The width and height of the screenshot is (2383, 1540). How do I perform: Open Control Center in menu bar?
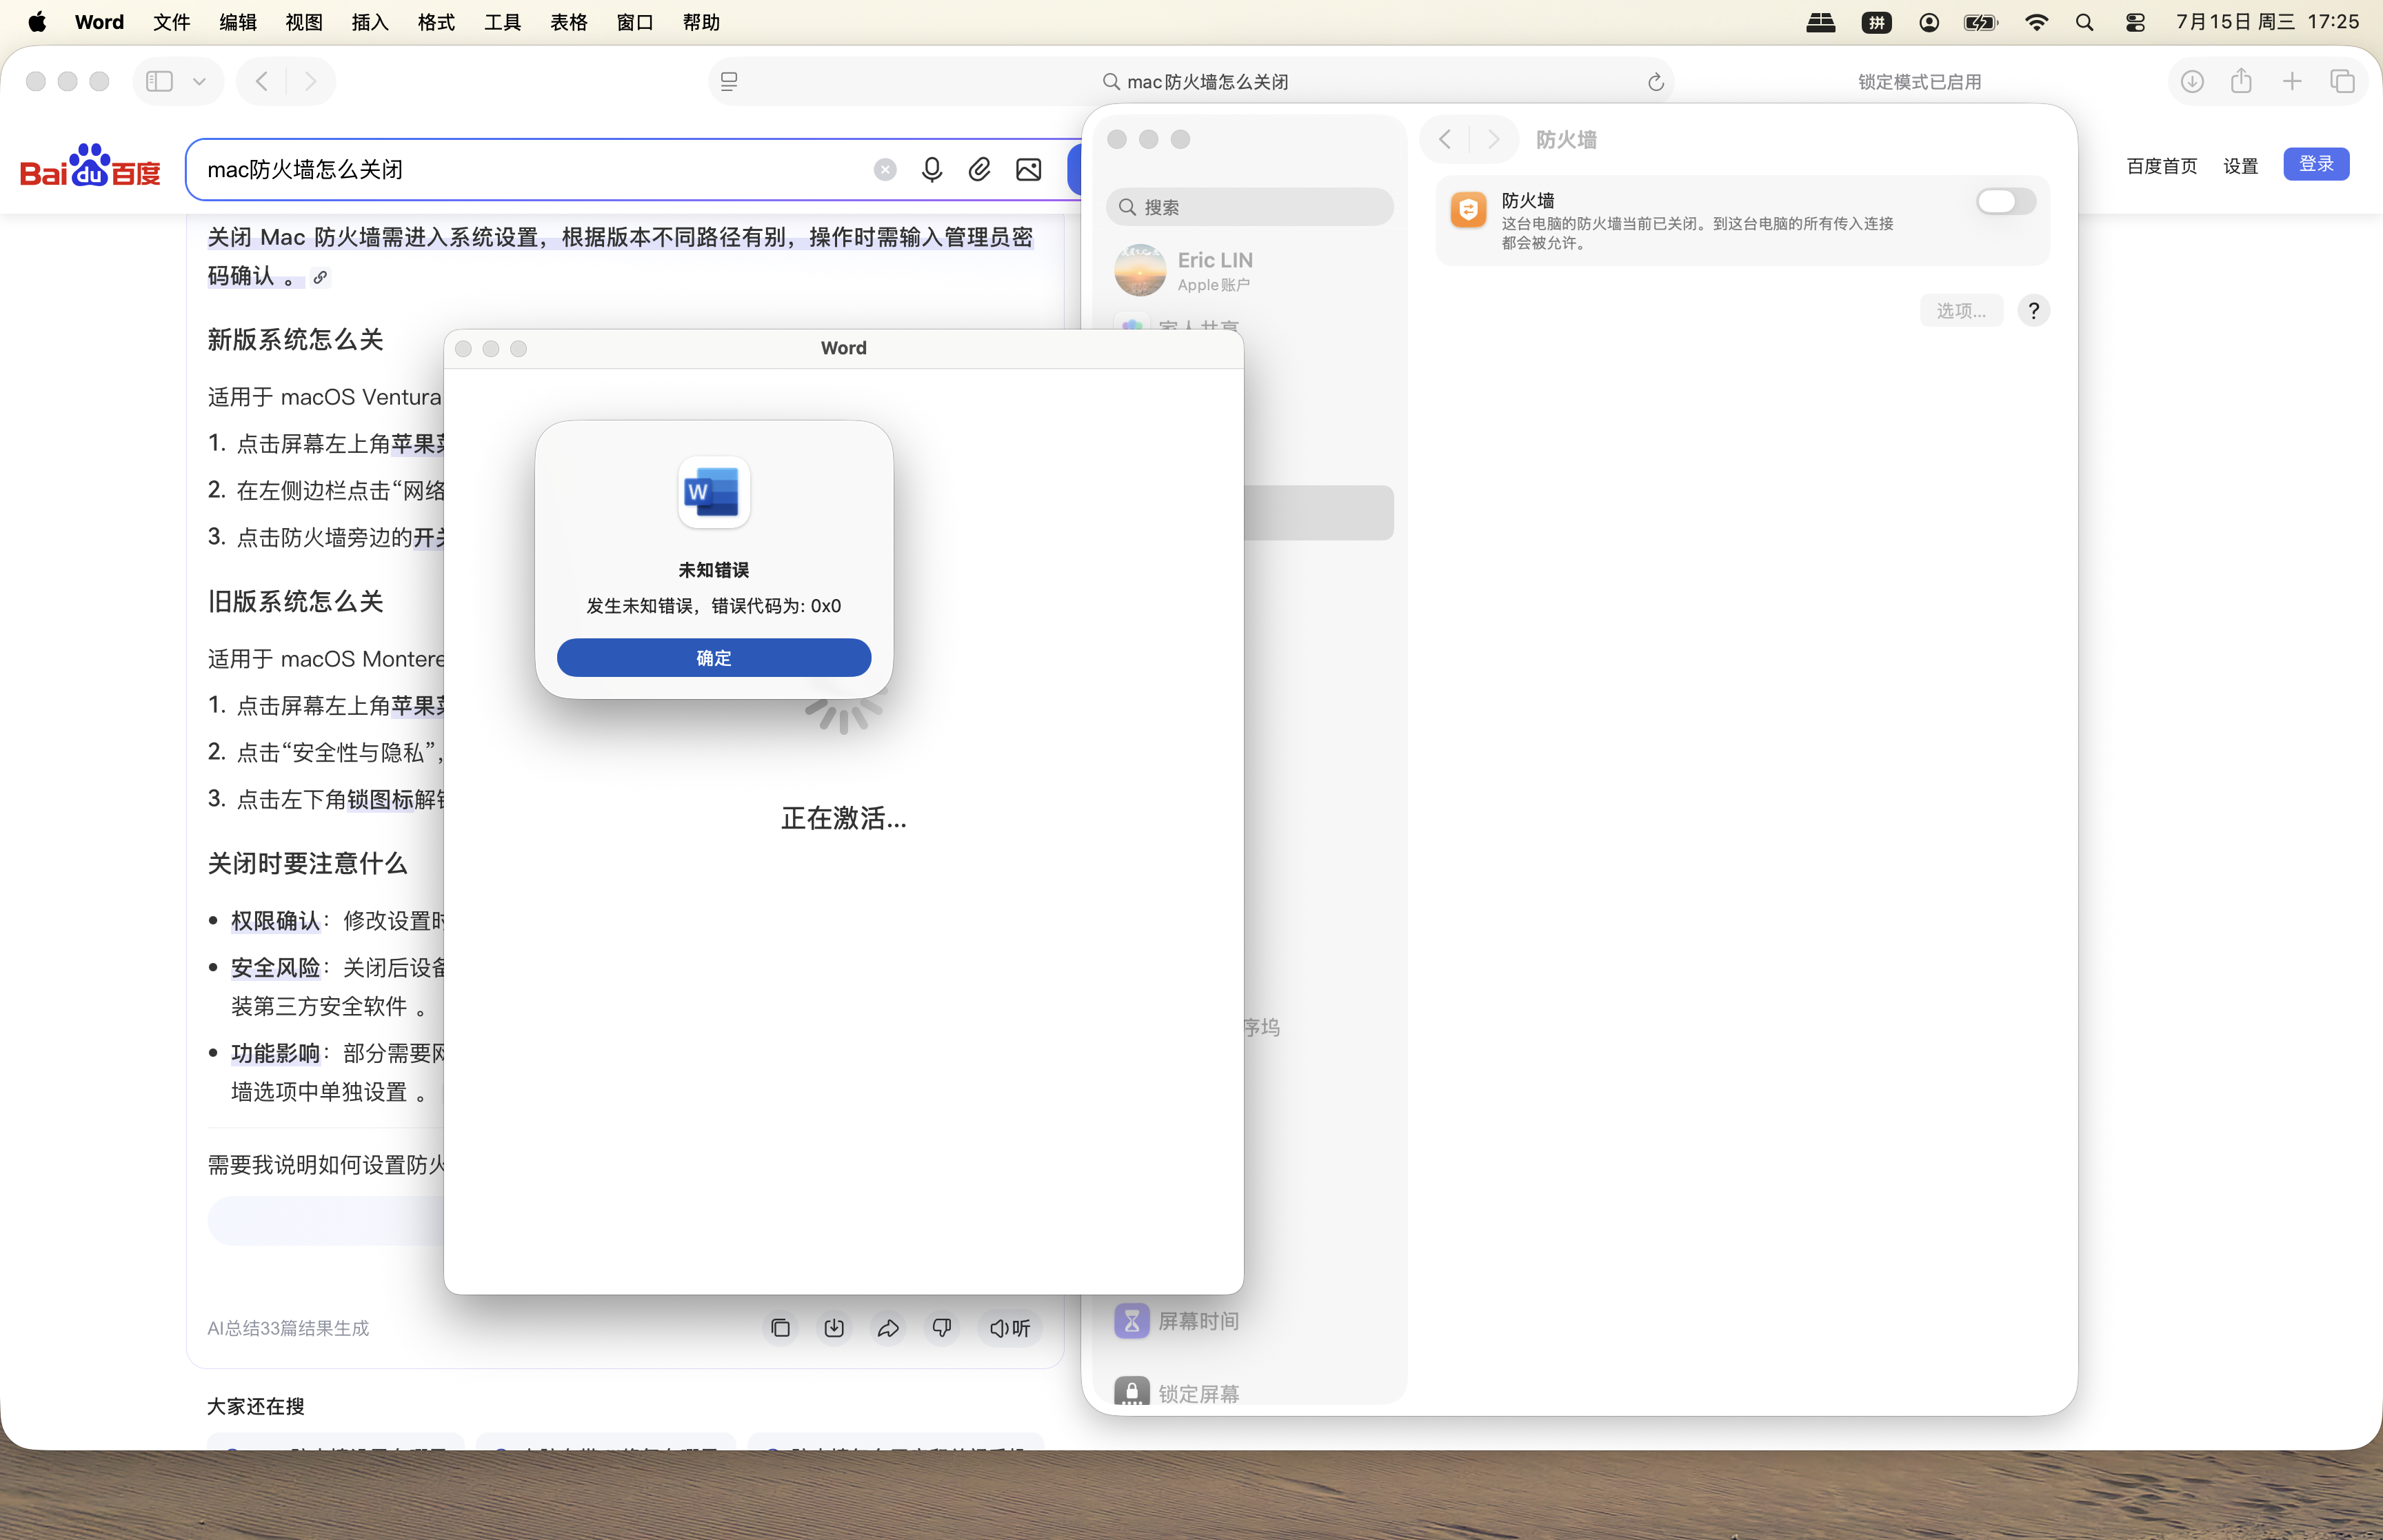coord(2135,22)
